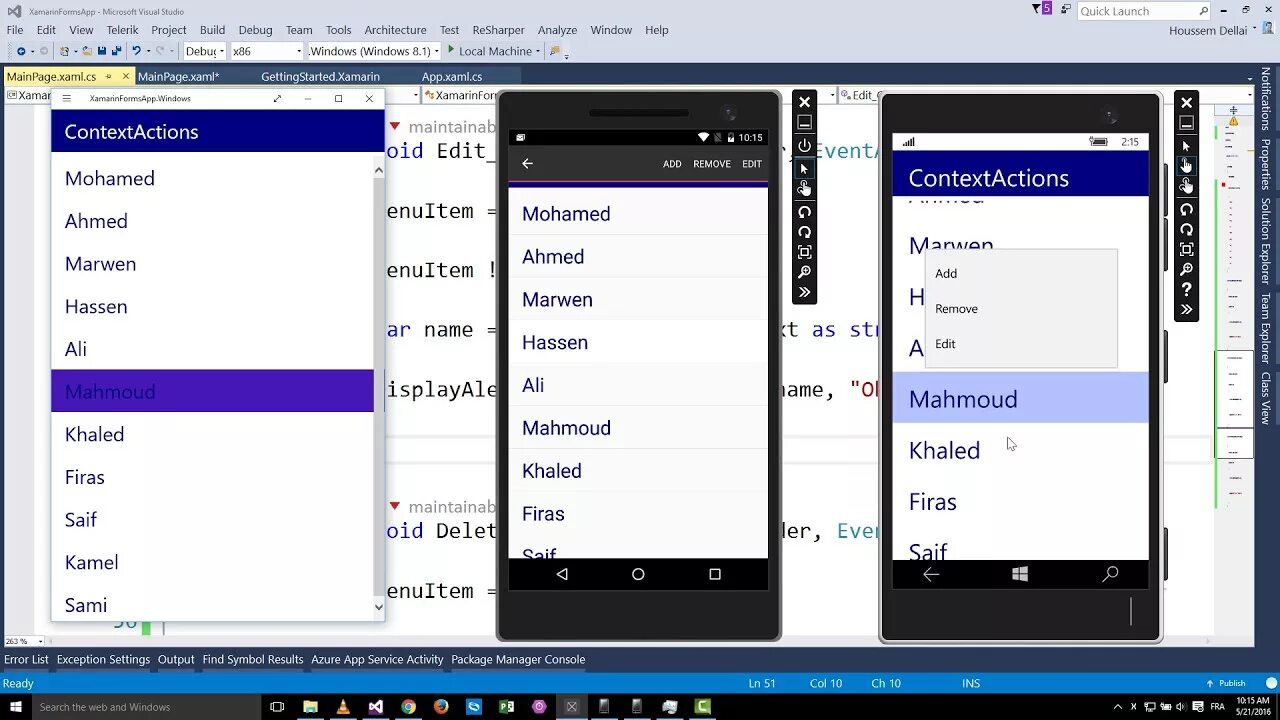Switch to GettingStarted.Xamarin tab
The height and width of the screenshot is (720, 1280).
(320, 76)
